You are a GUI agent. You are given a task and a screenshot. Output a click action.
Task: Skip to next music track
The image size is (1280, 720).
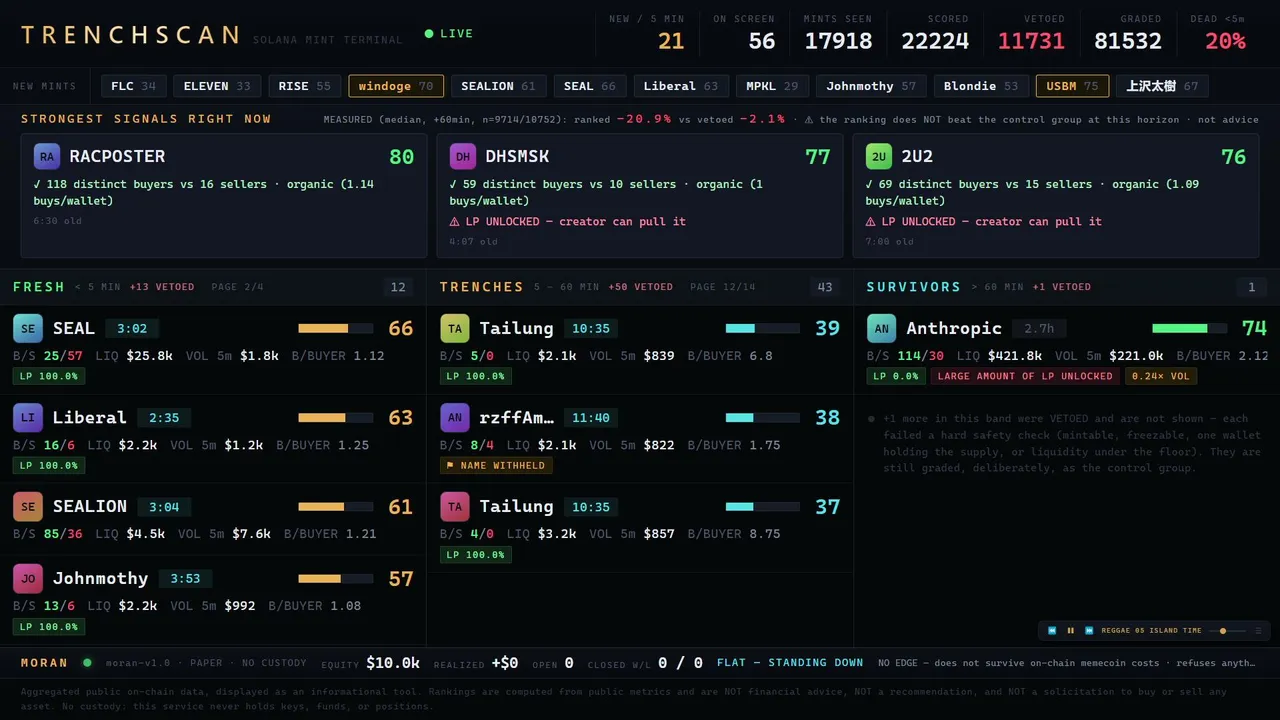tap(1089, 631)
